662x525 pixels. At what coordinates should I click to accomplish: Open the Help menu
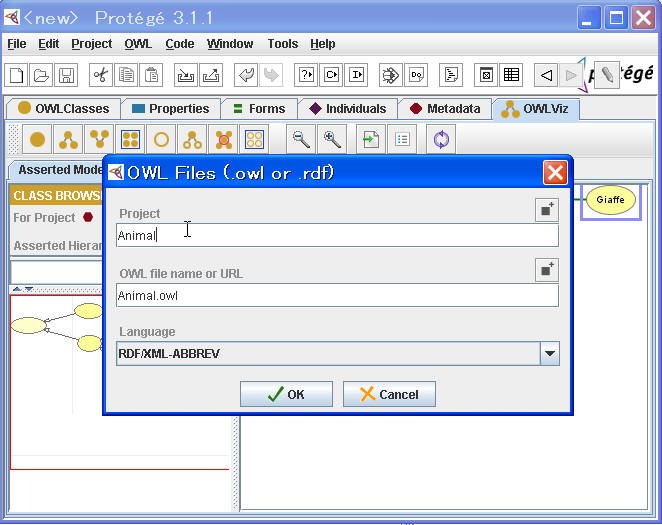pos(323,43)
